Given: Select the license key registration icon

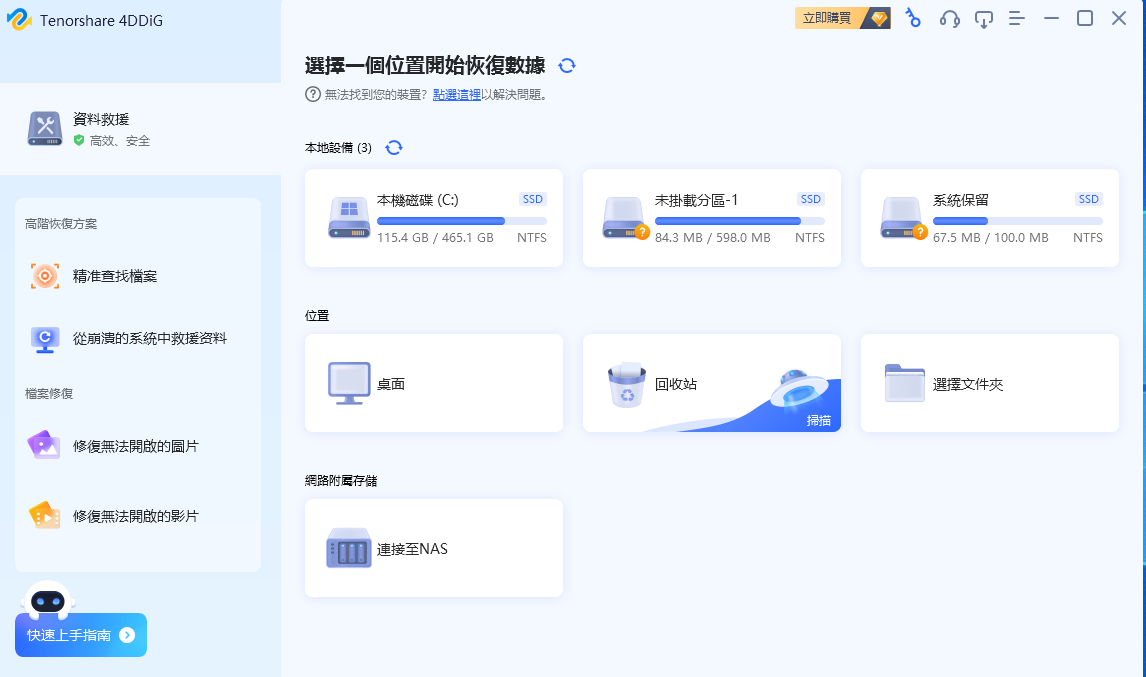Looking at the screenshot, I should (x=913, y=18).
